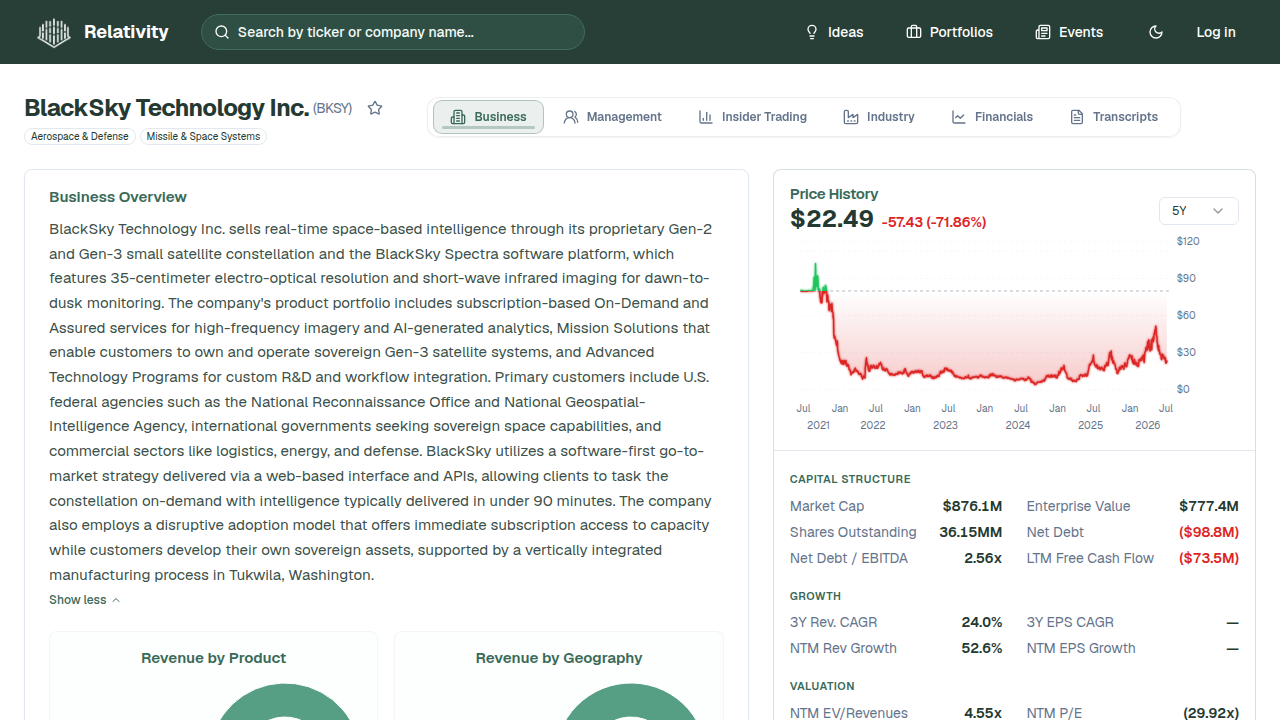The width and height of the screenshot is (1280, 720).
Task: Click the Transcripts document icon
Action: pyautogui.click(x=1077, y=117)
